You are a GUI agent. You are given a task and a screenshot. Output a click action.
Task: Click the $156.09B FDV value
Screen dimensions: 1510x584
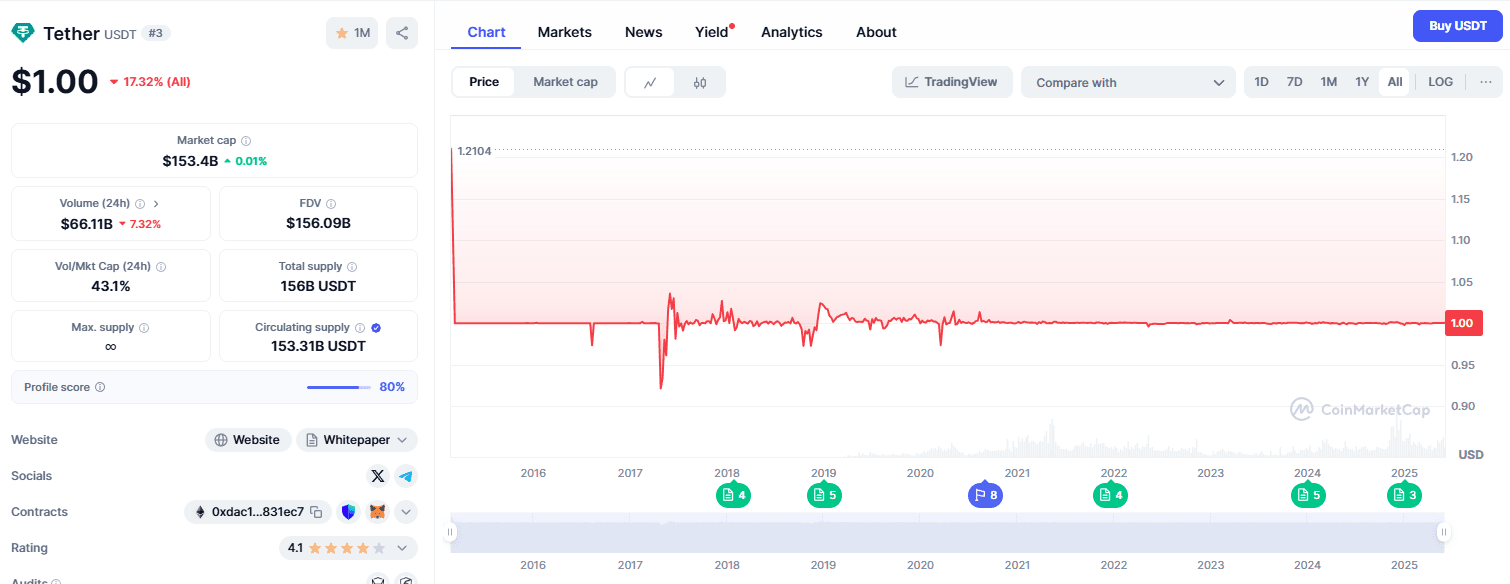[x=318, y=223]
